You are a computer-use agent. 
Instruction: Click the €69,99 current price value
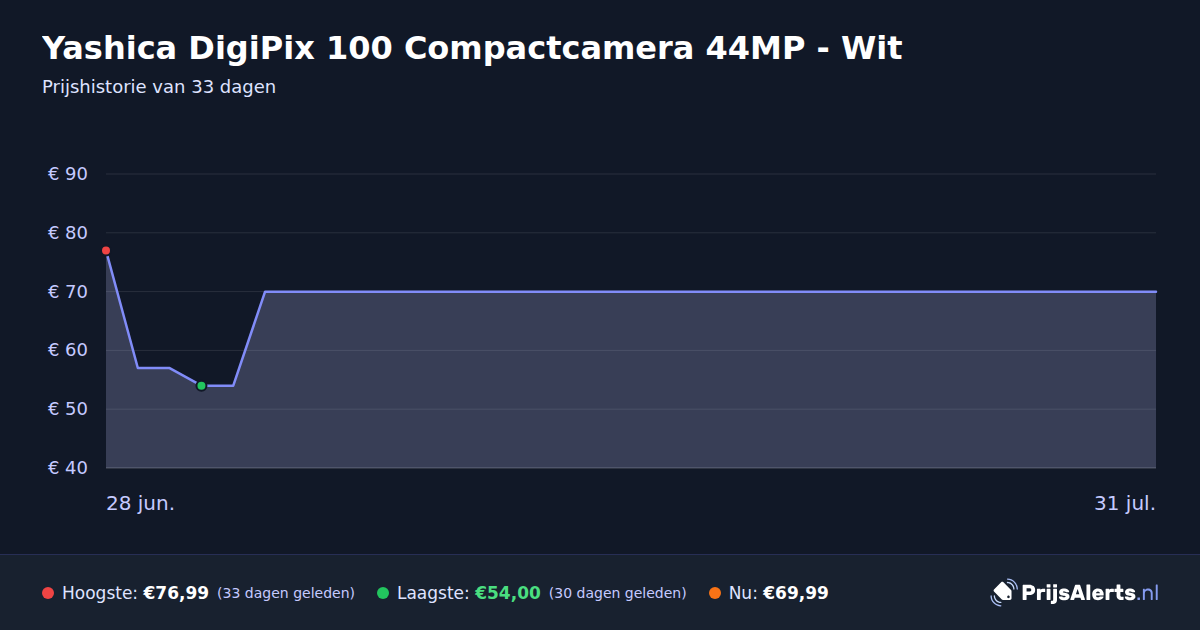pos(796,593)
